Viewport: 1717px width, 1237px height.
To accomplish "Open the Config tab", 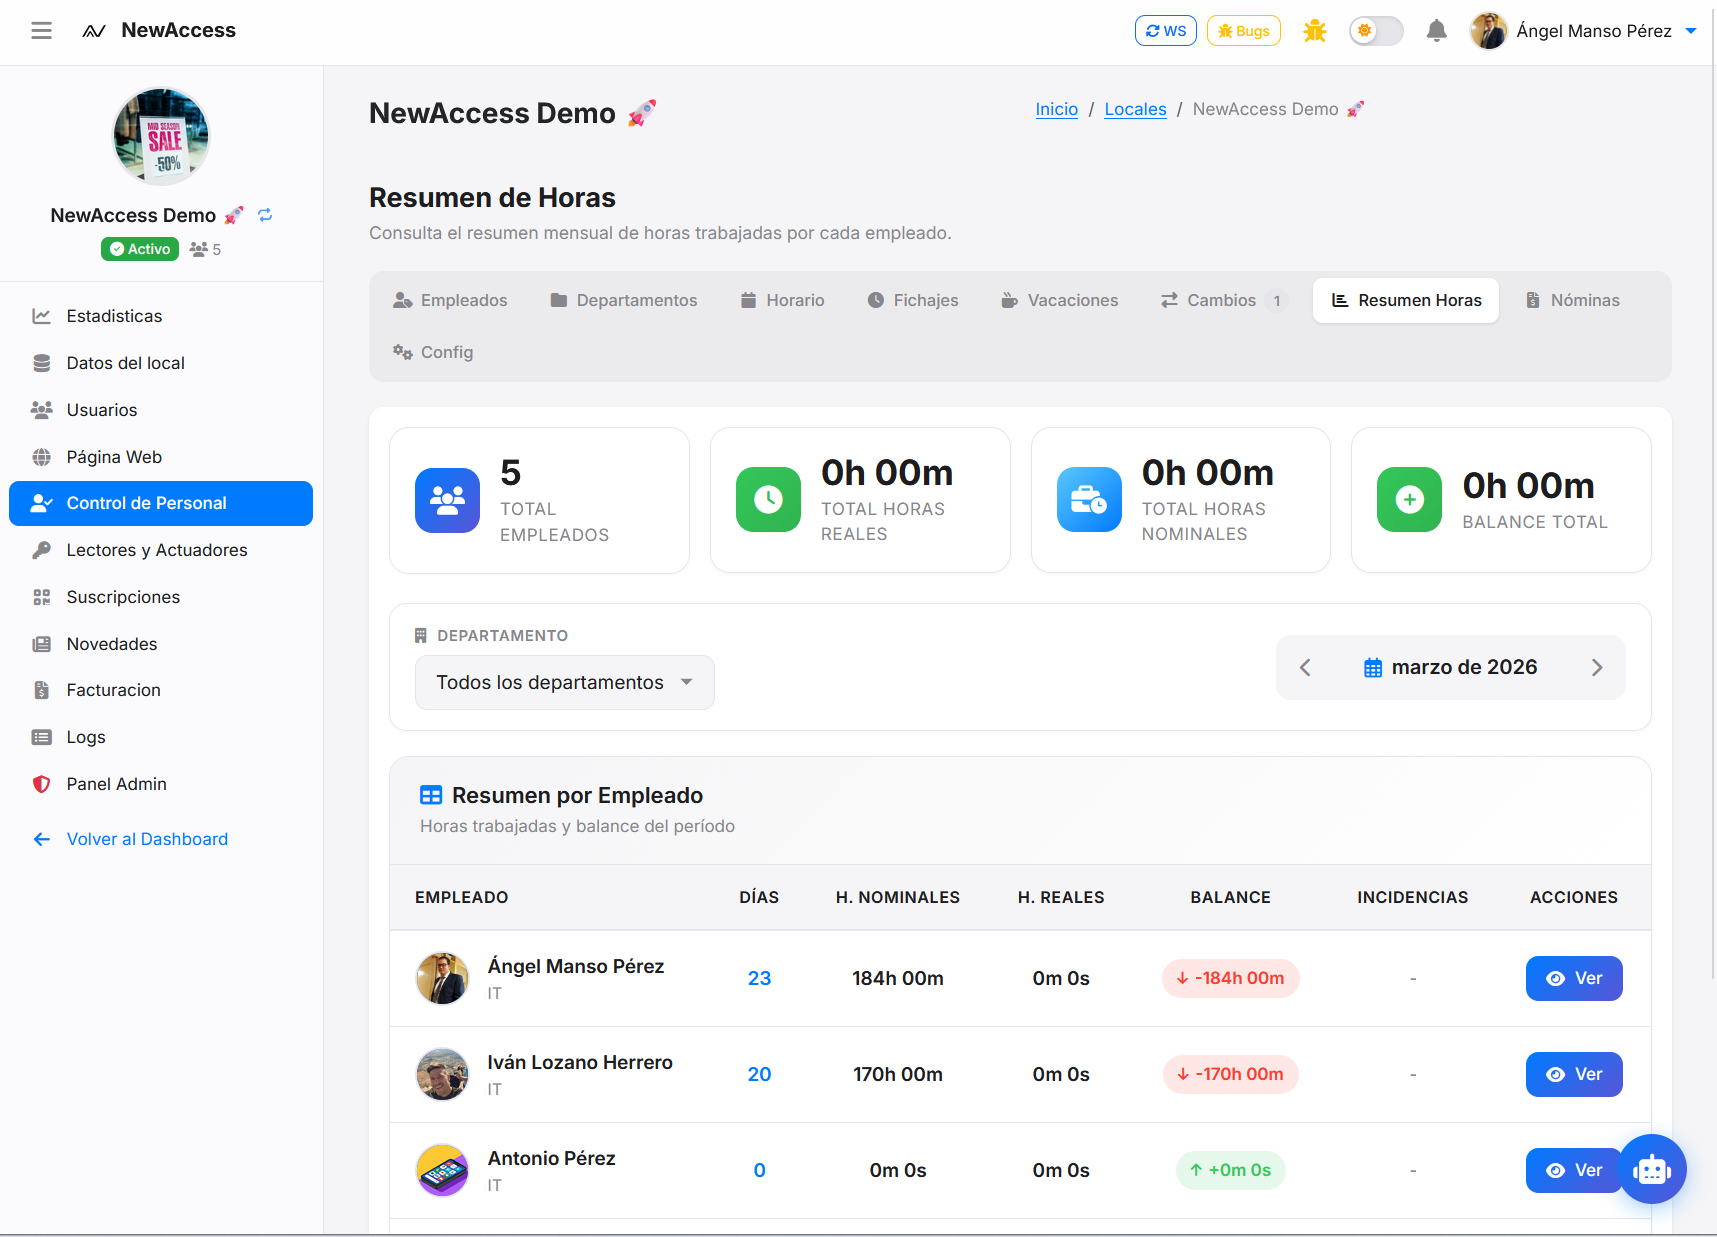I will click(433, 353).
